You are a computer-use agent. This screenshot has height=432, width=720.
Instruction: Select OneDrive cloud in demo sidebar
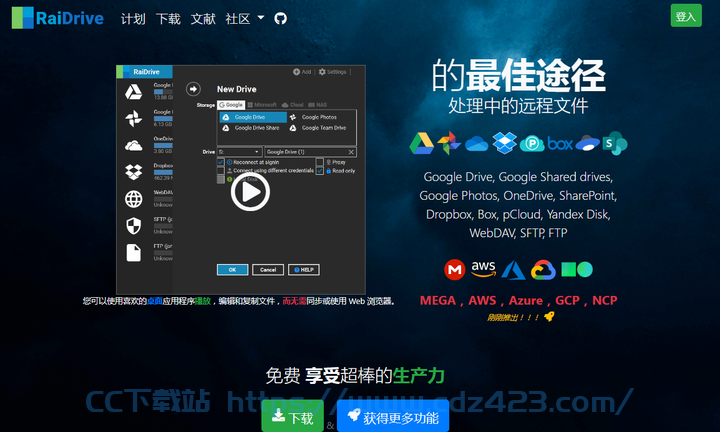tap(134, 146)
